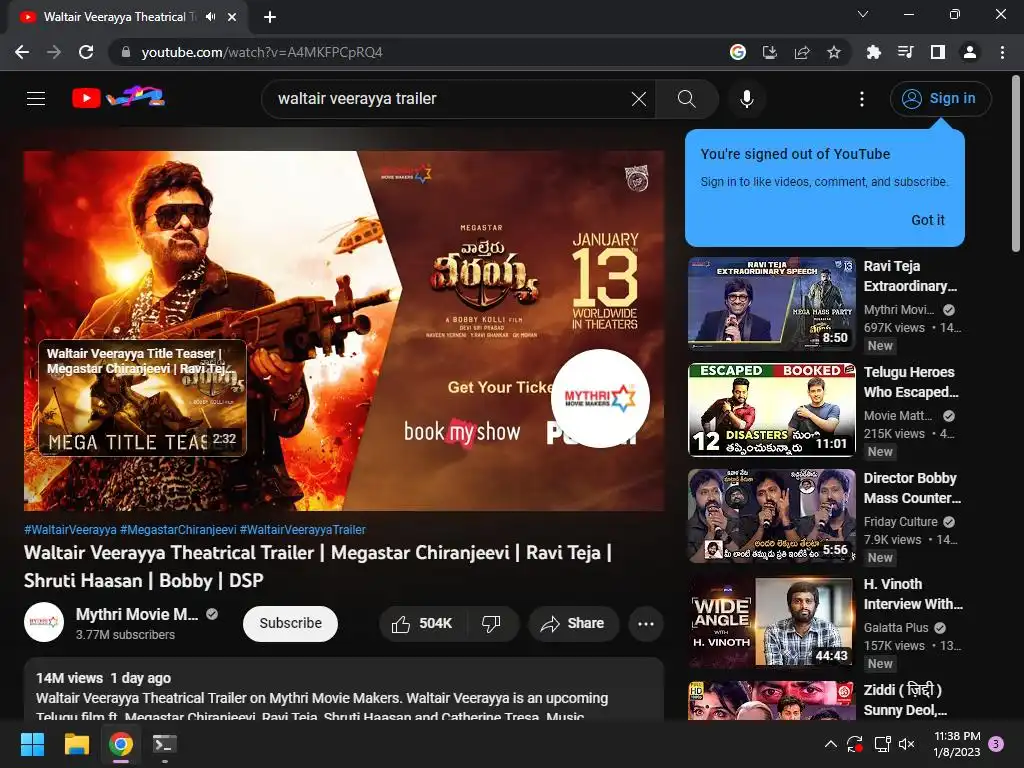
Task: Go forward in browser history
Action: 54,52
